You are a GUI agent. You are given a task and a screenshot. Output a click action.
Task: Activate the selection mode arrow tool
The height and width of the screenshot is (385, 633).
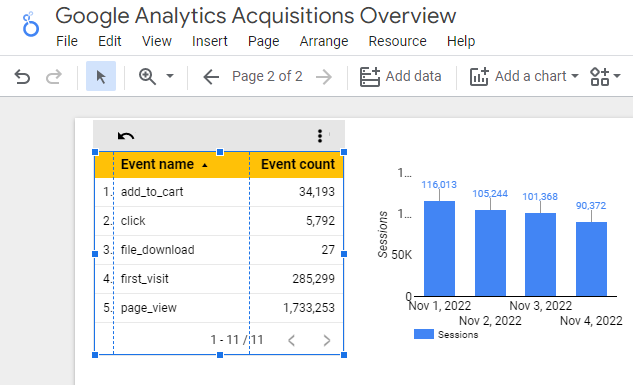101,76
